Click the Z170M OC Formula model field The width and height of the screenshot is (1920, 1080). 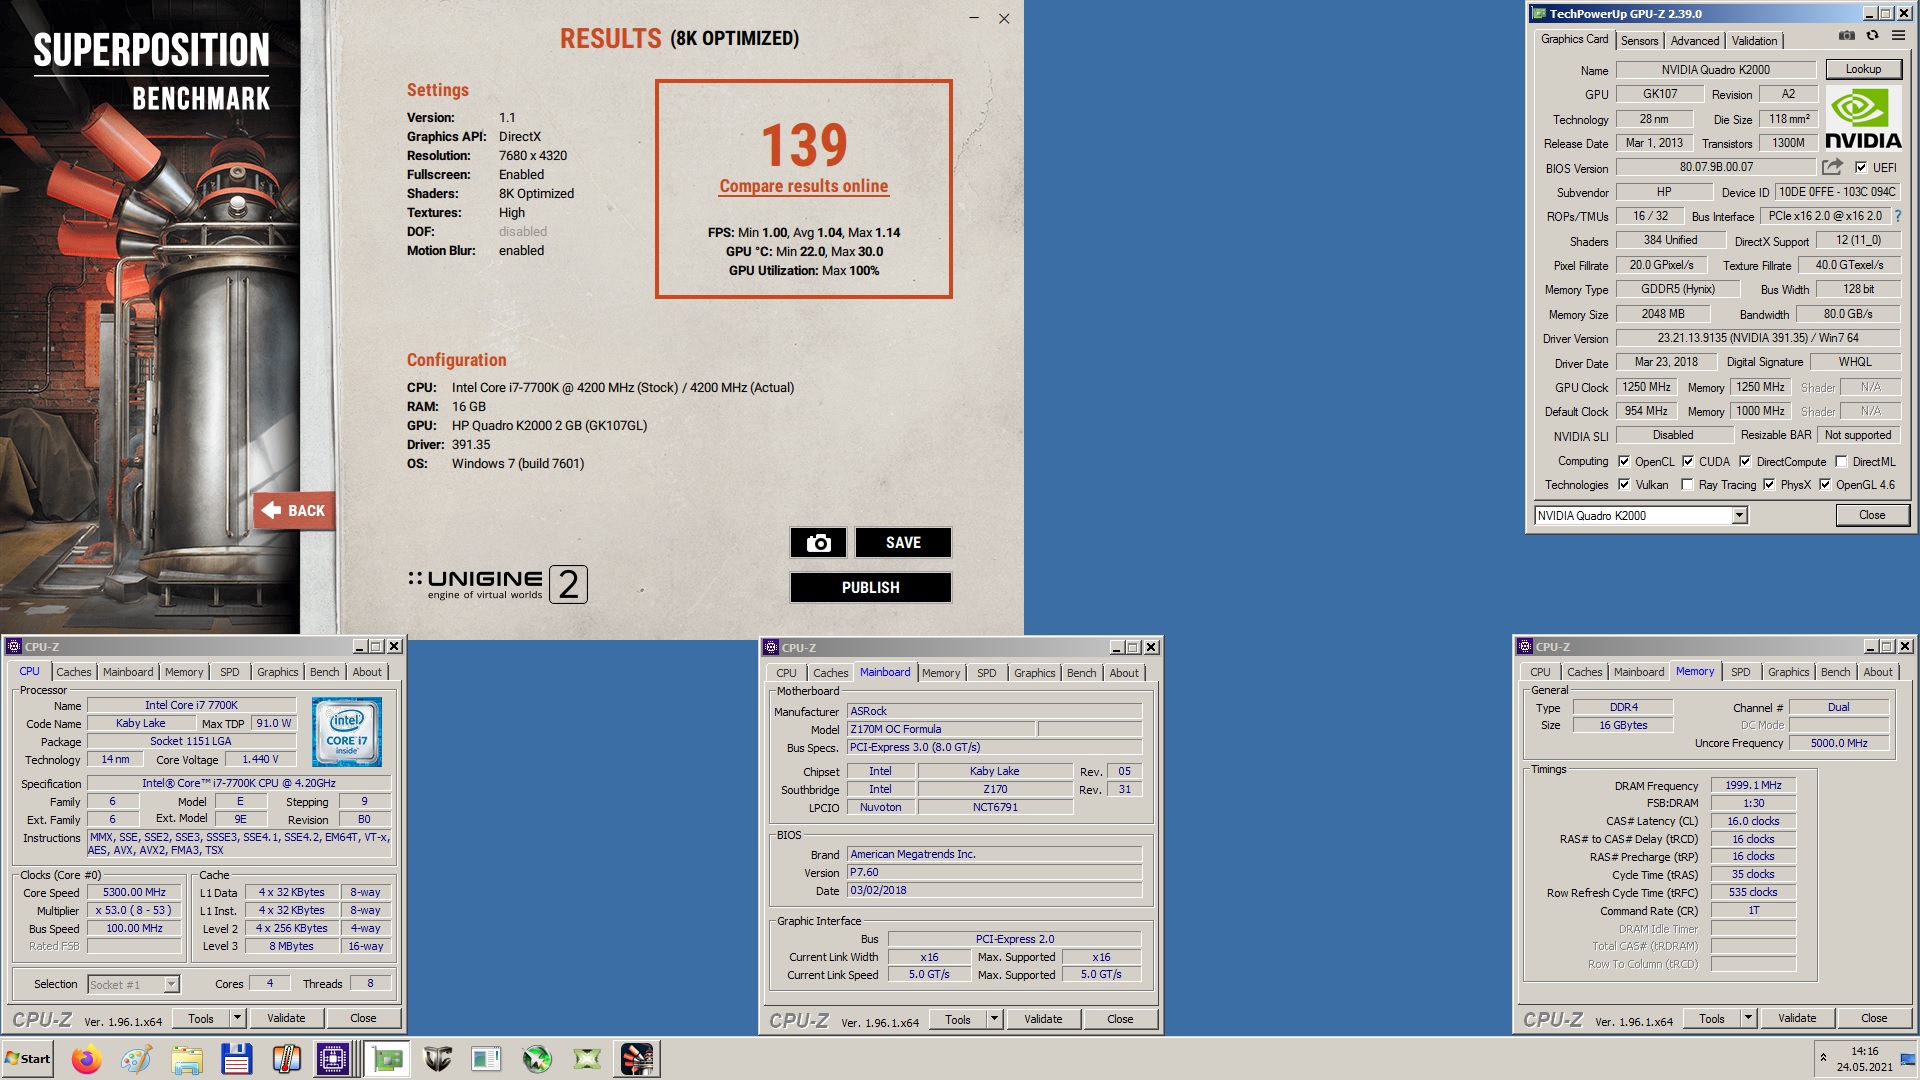click(940, 729)
